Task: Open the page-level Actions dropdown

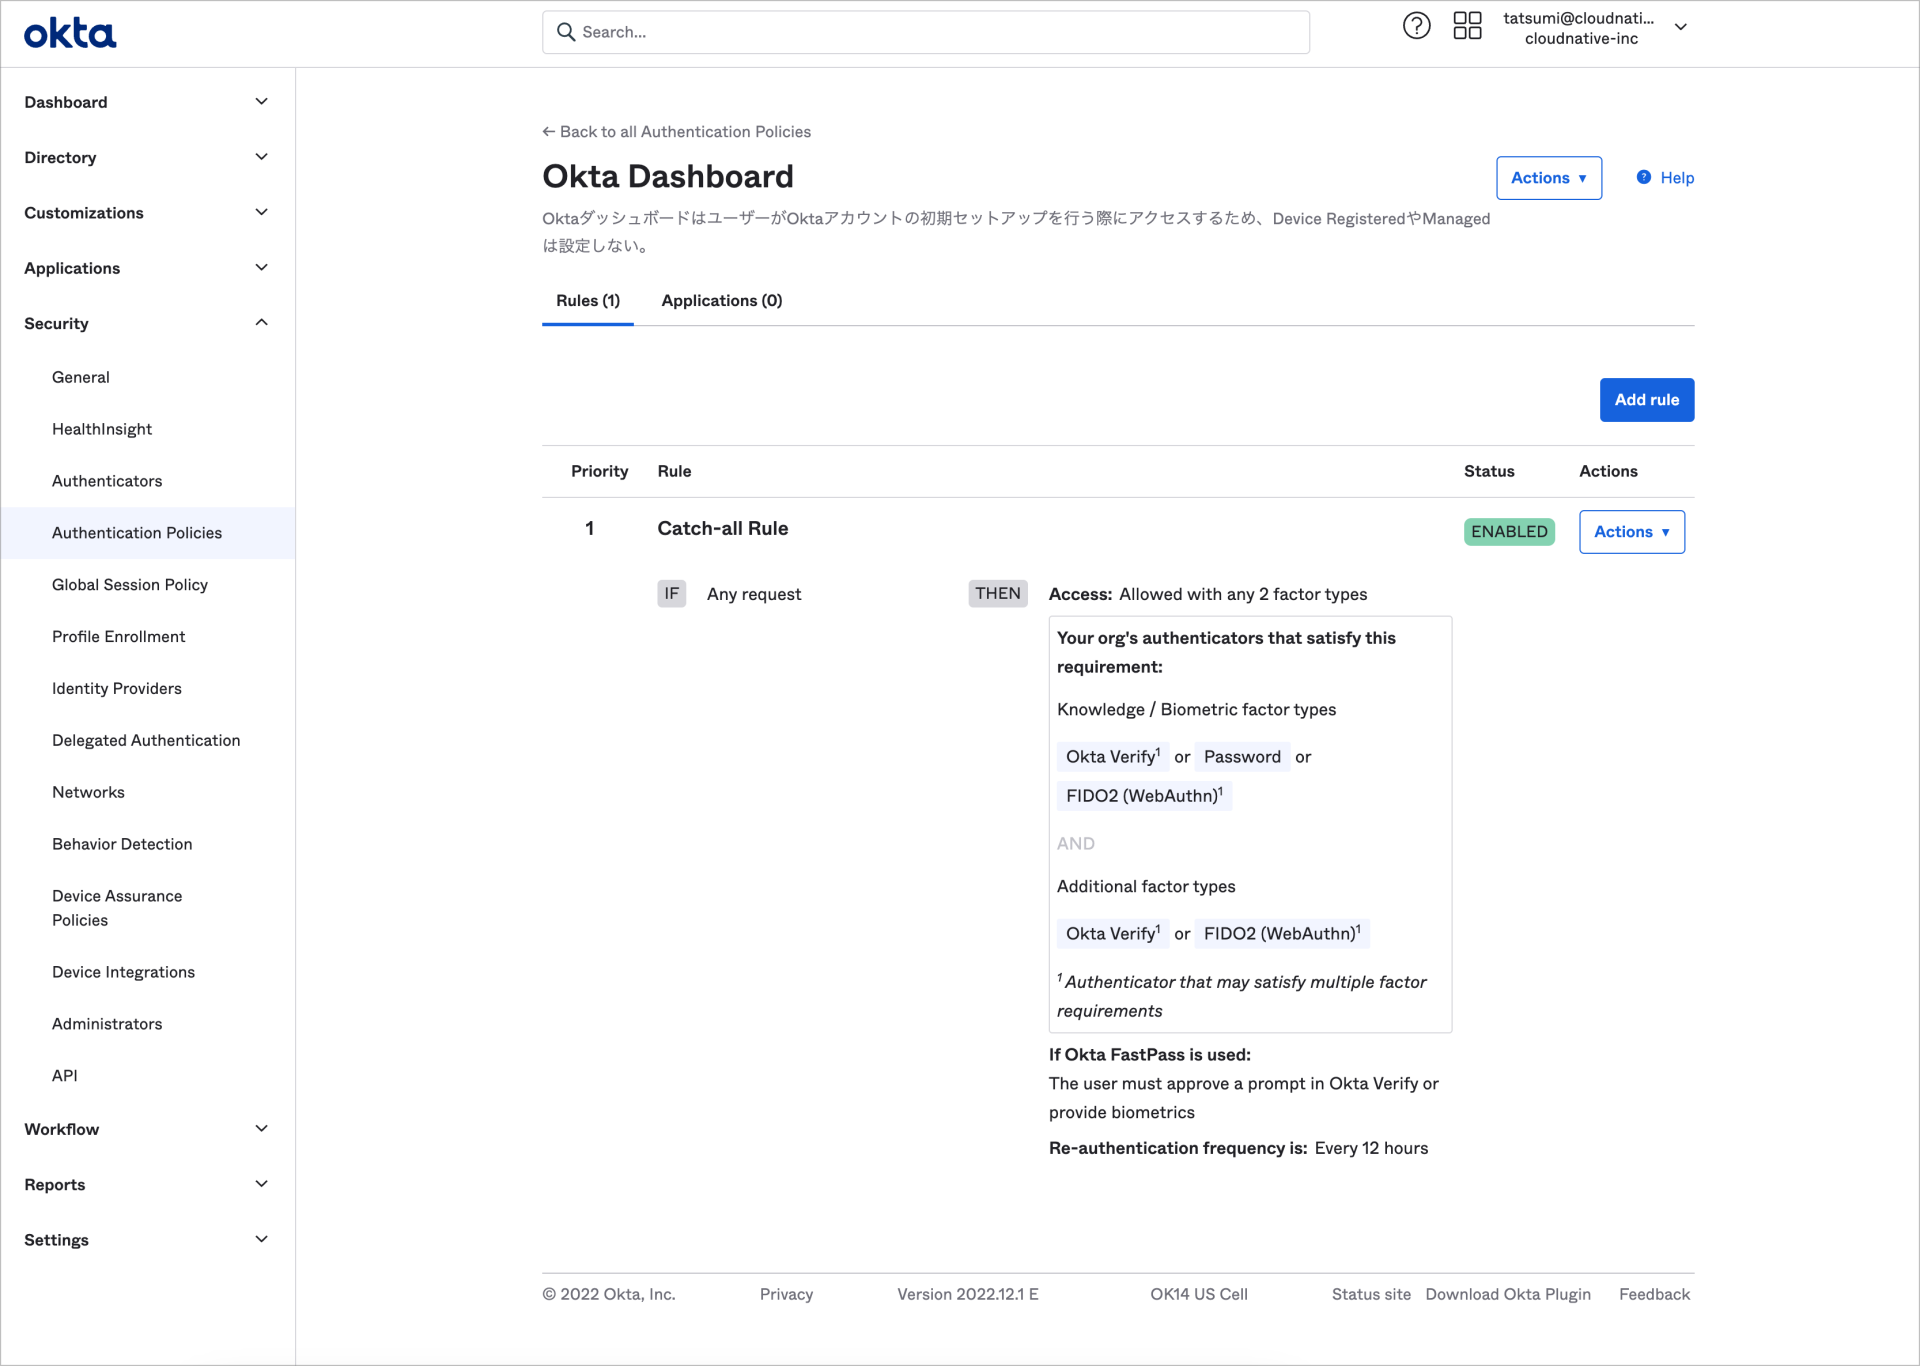Action: pyautogui.click(x=1548, y=177)
